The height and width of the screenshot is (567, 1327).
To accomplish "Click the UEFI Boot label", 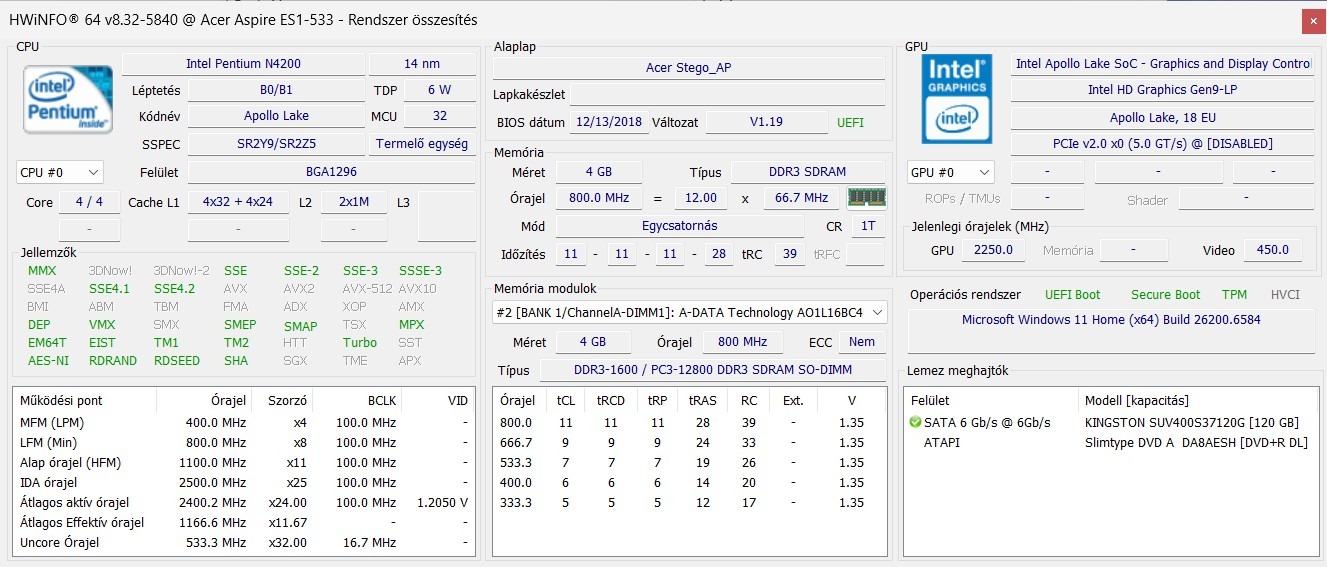I will pos(1072,294).
